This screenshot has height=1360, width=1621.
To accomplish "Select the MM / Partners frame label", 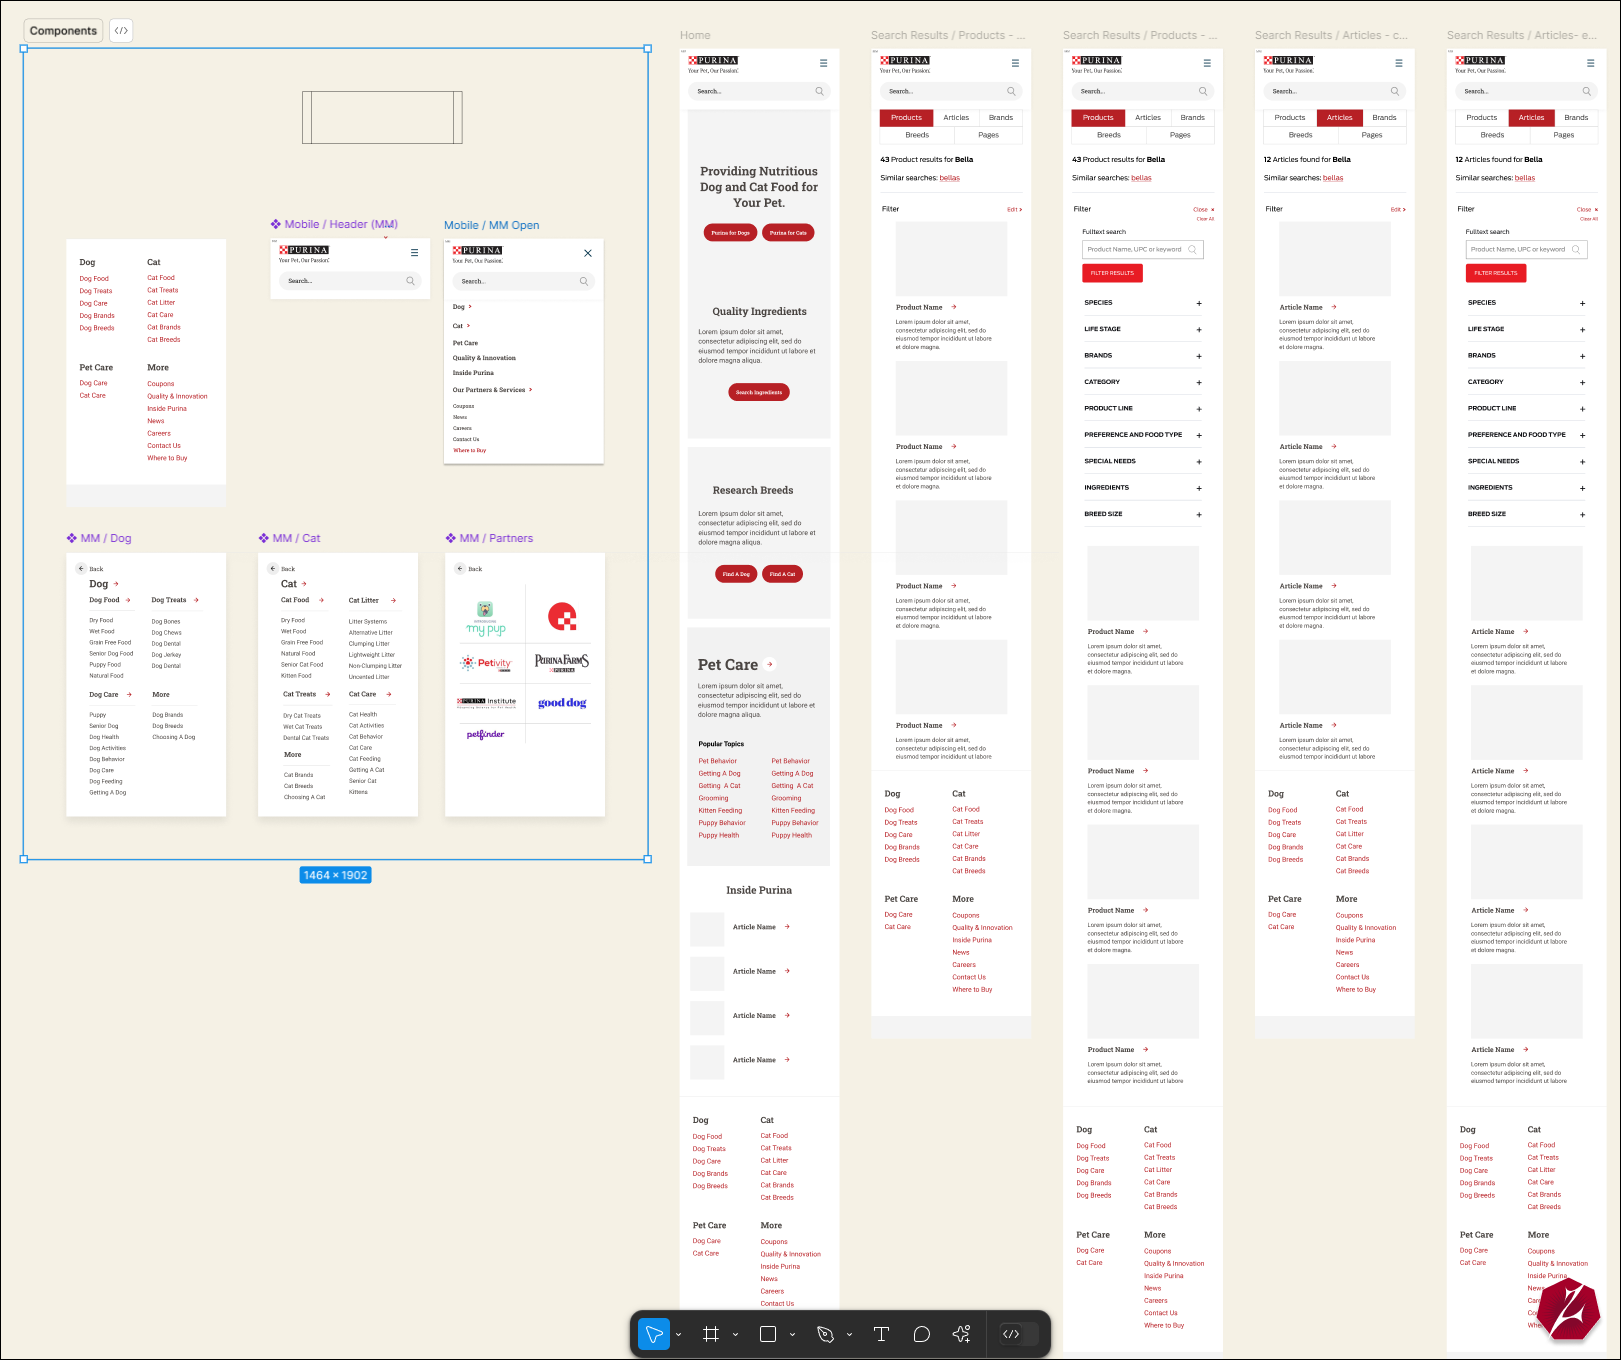I will coord(489,538).
